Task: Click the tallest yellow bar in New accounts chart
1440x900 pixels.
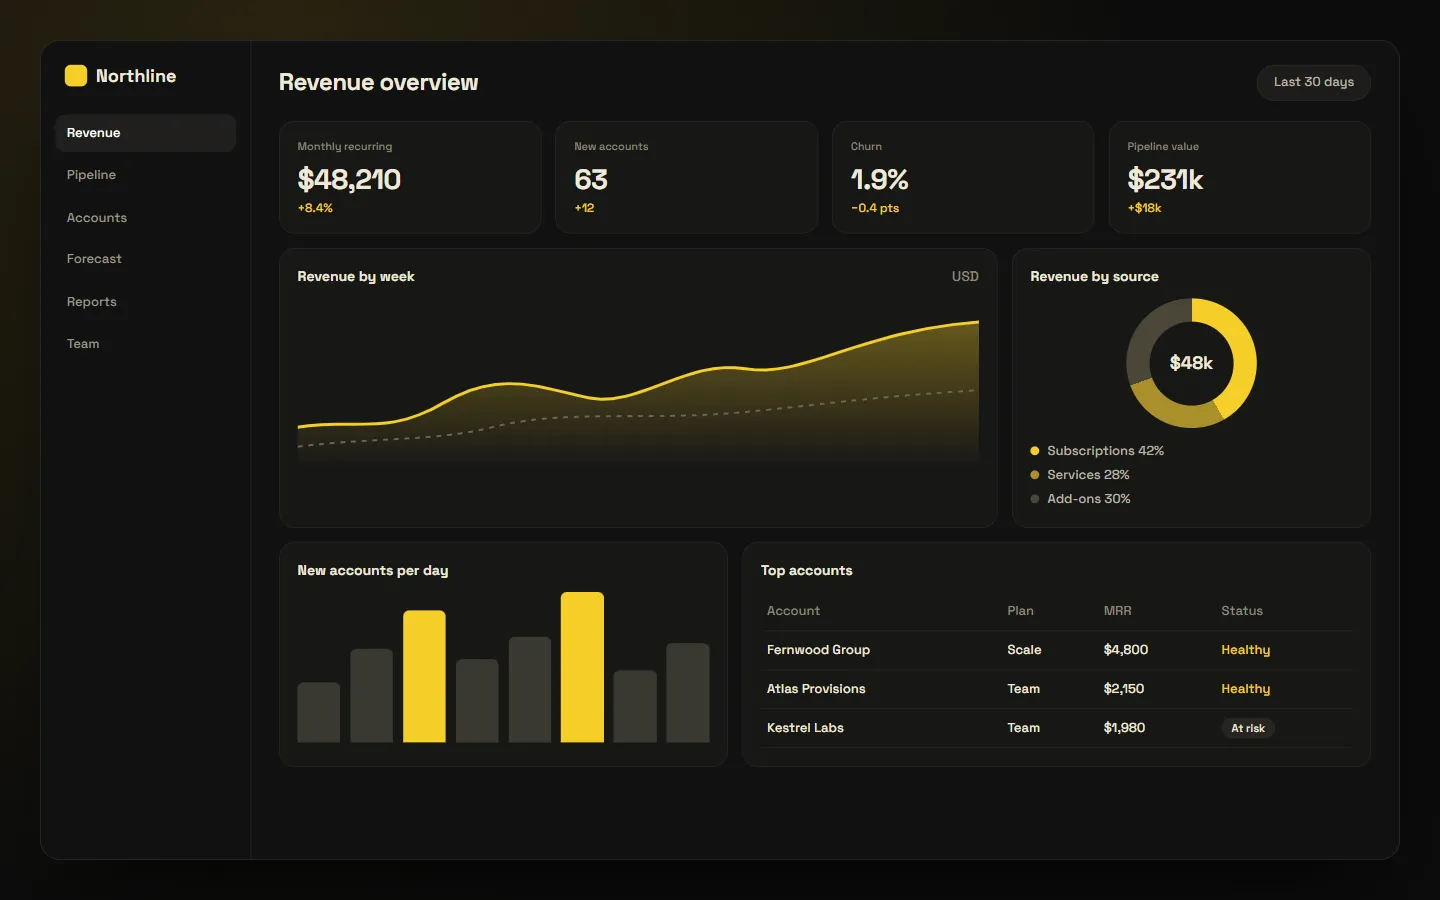Action: [x=582, y=667]
